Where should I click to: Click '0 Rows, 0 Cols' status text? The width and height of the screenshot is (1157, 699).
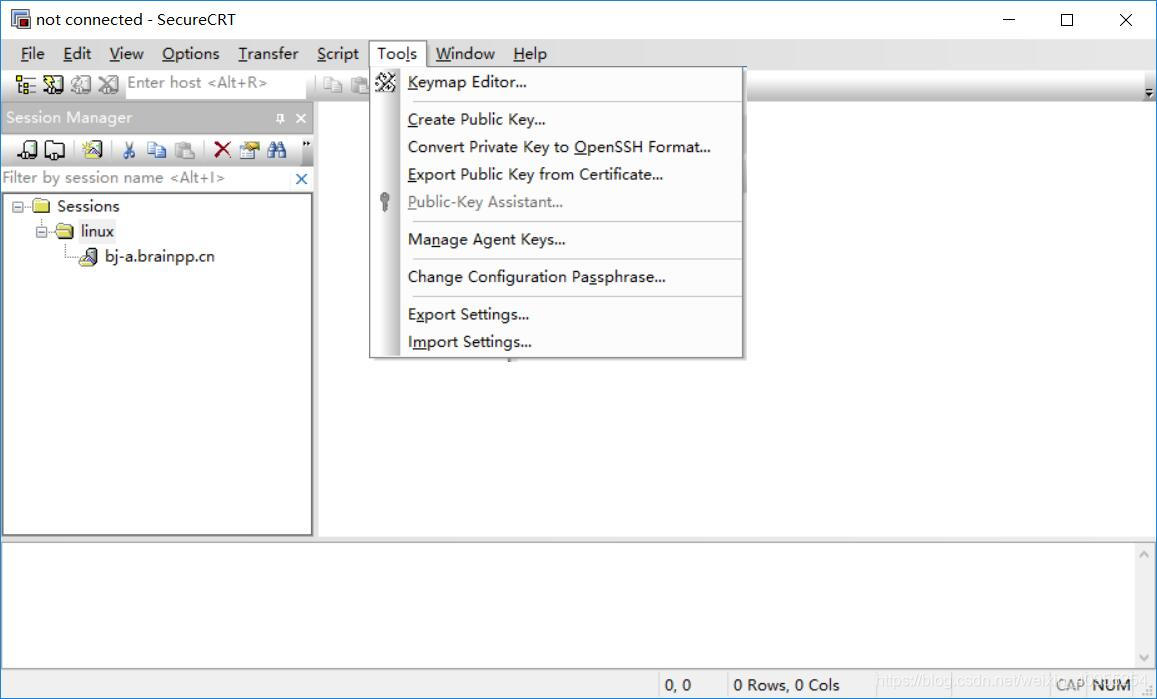pos(786,685)
